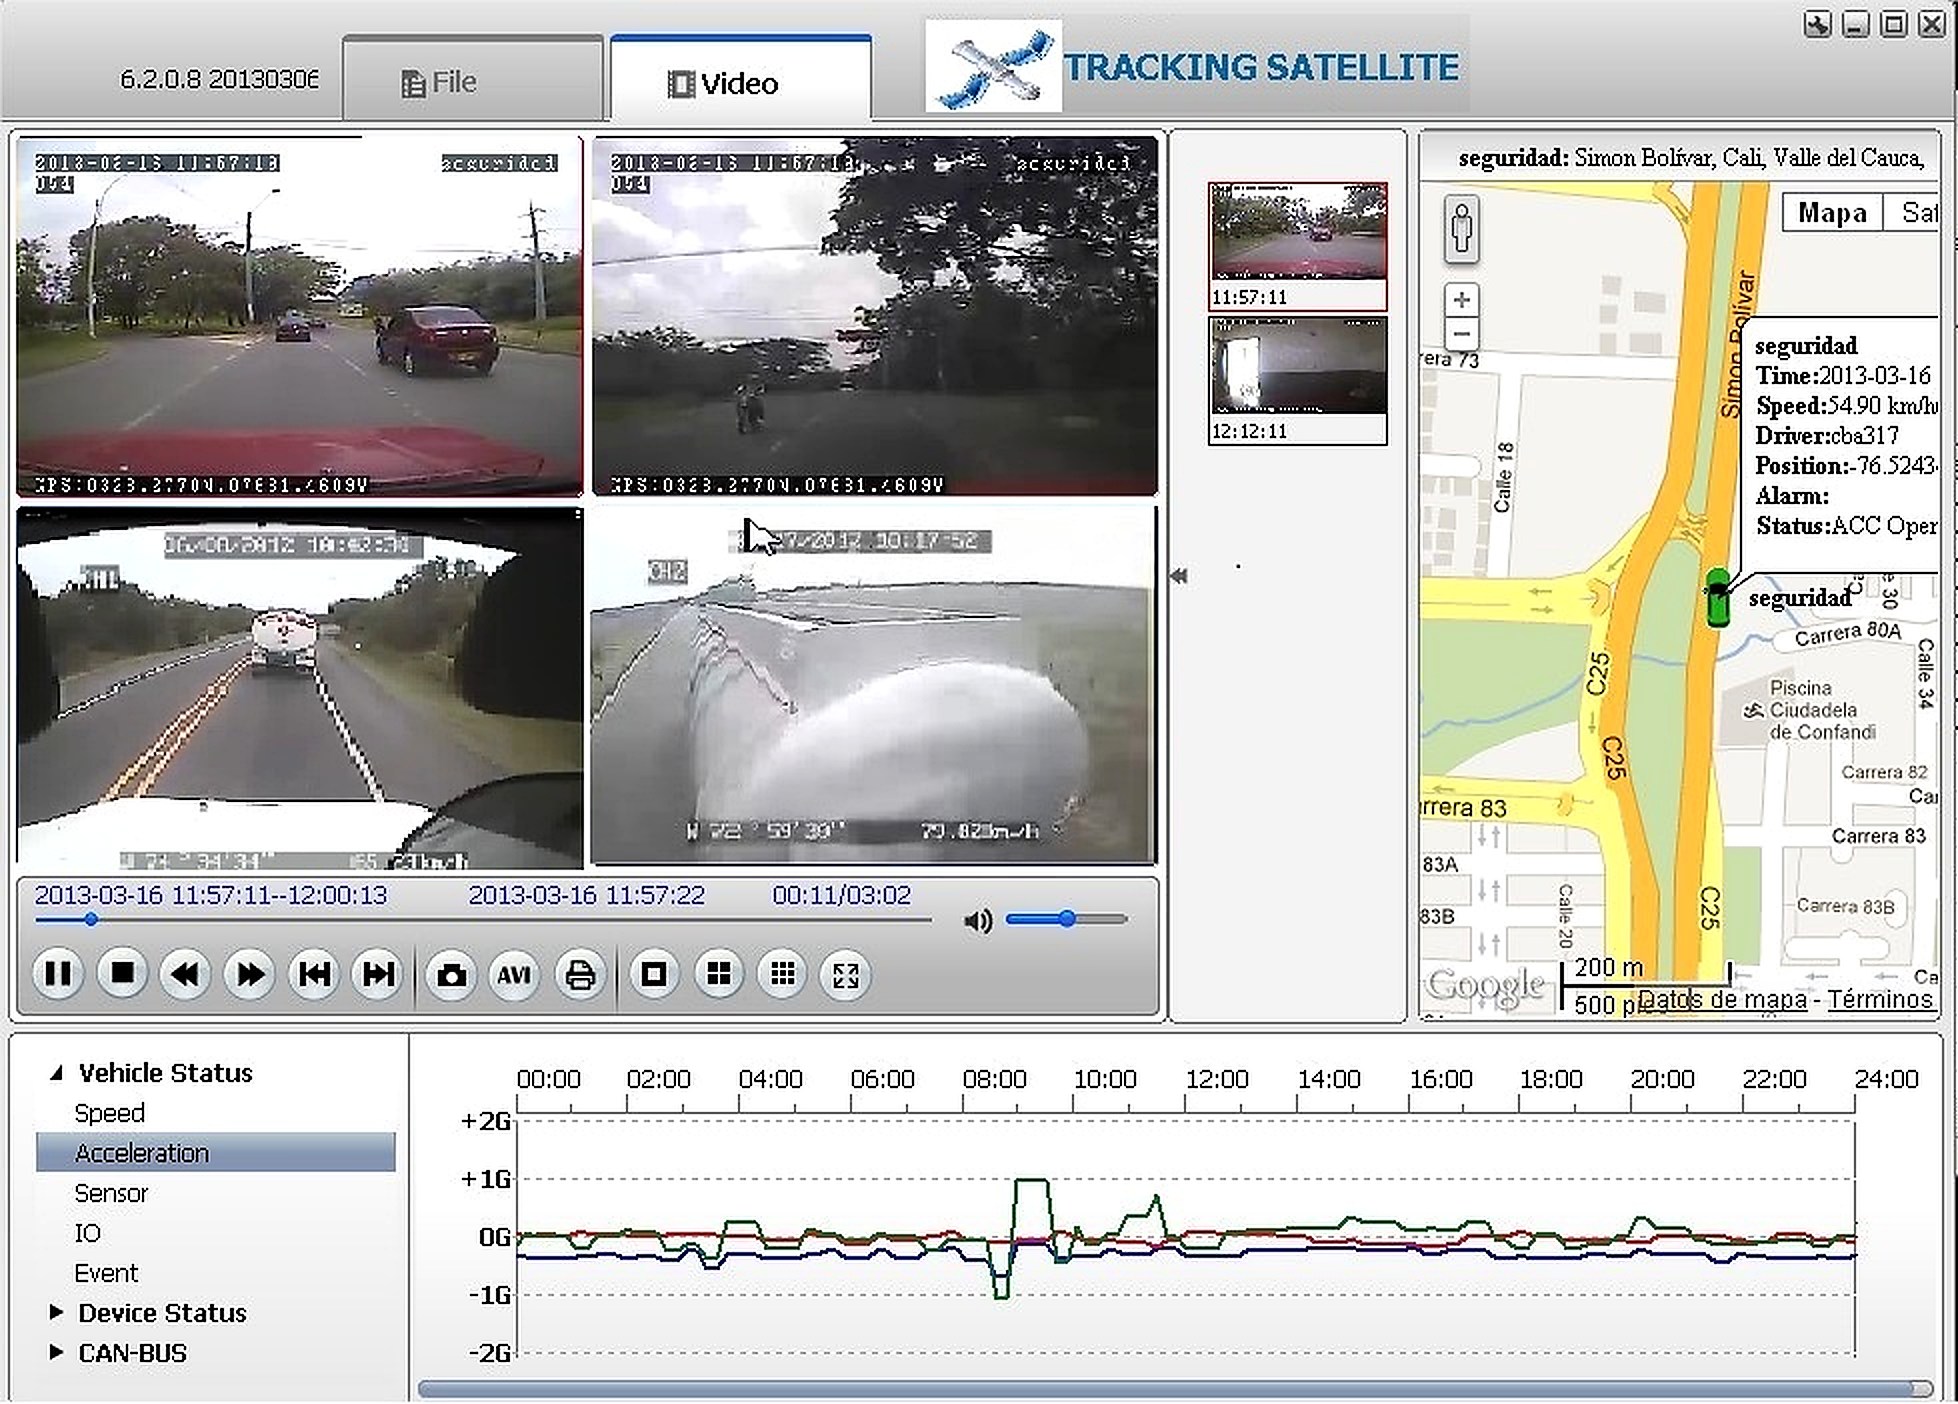Expand the CAN-BUS tree

(x=56, y=1352)
